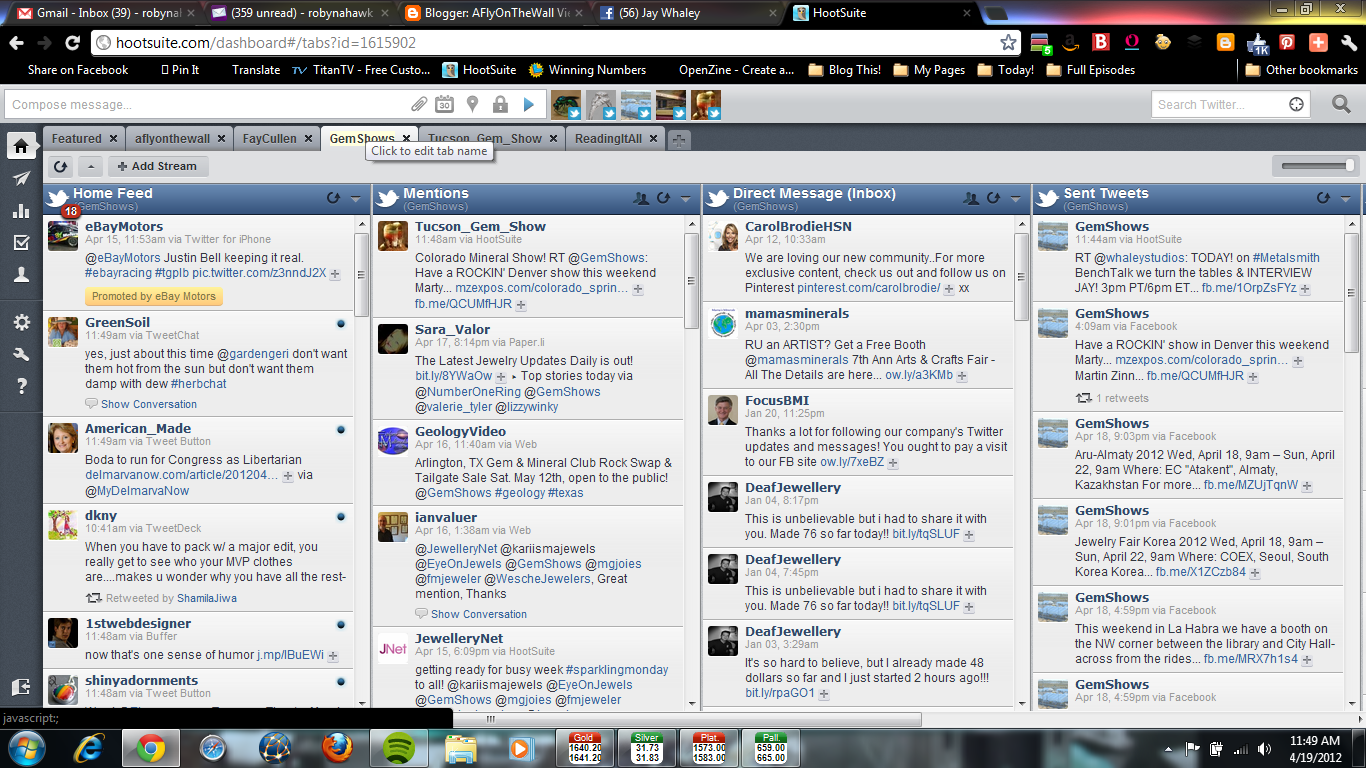Open the Home Feed stream options dropdown arrow

click(x=355, y=198)
